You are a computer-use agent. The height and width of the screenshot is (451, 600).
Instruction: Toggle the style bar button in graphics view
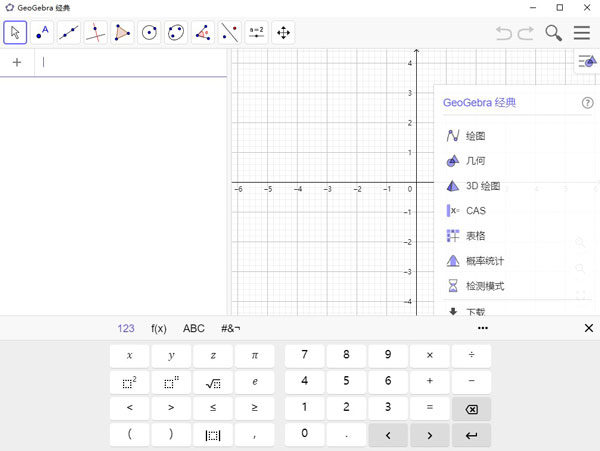[x=586, y=62]
